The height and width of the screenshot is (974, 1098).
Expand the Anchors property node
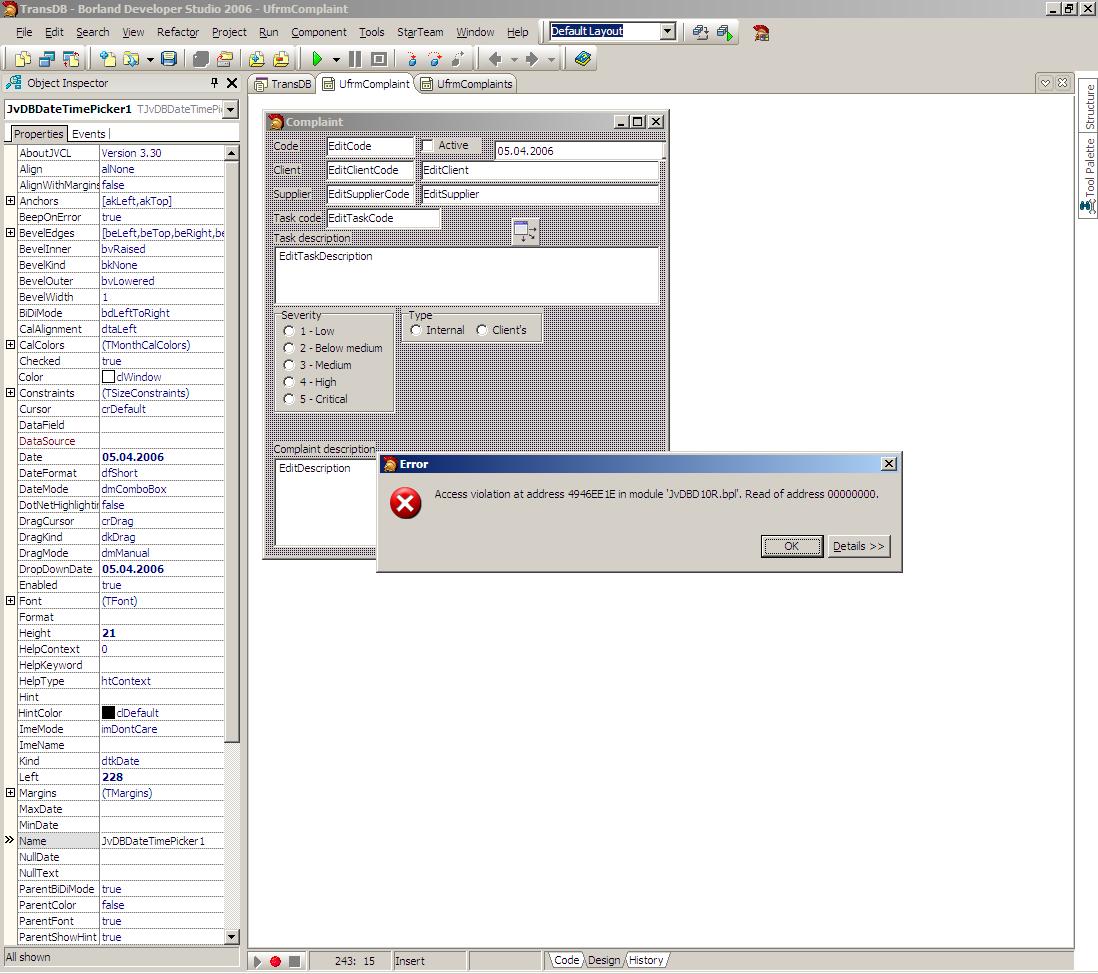(10, 201)
